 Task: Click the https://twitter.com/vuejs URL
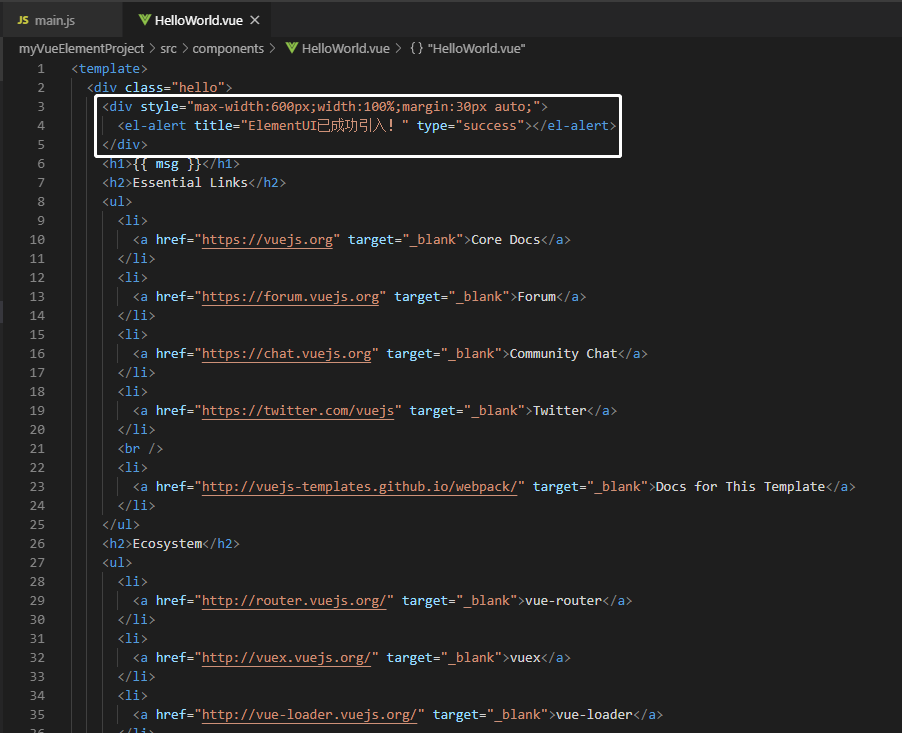298,411
